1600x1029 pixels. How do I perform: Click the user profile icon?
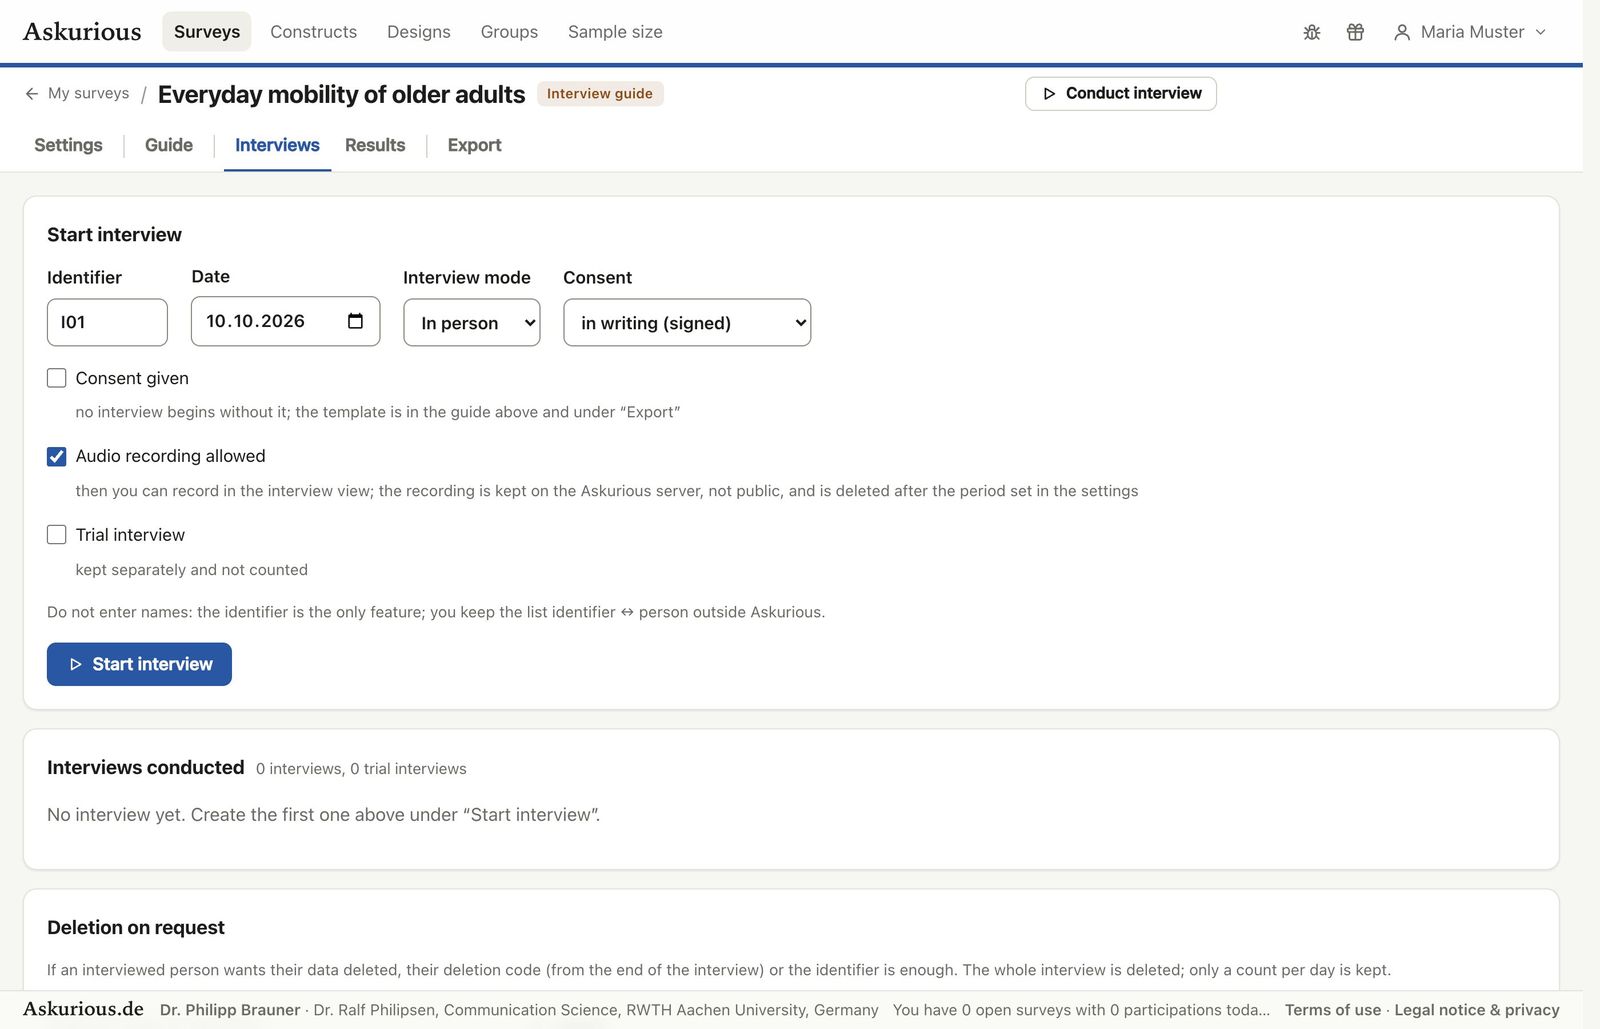click(x=1402, y=32)
